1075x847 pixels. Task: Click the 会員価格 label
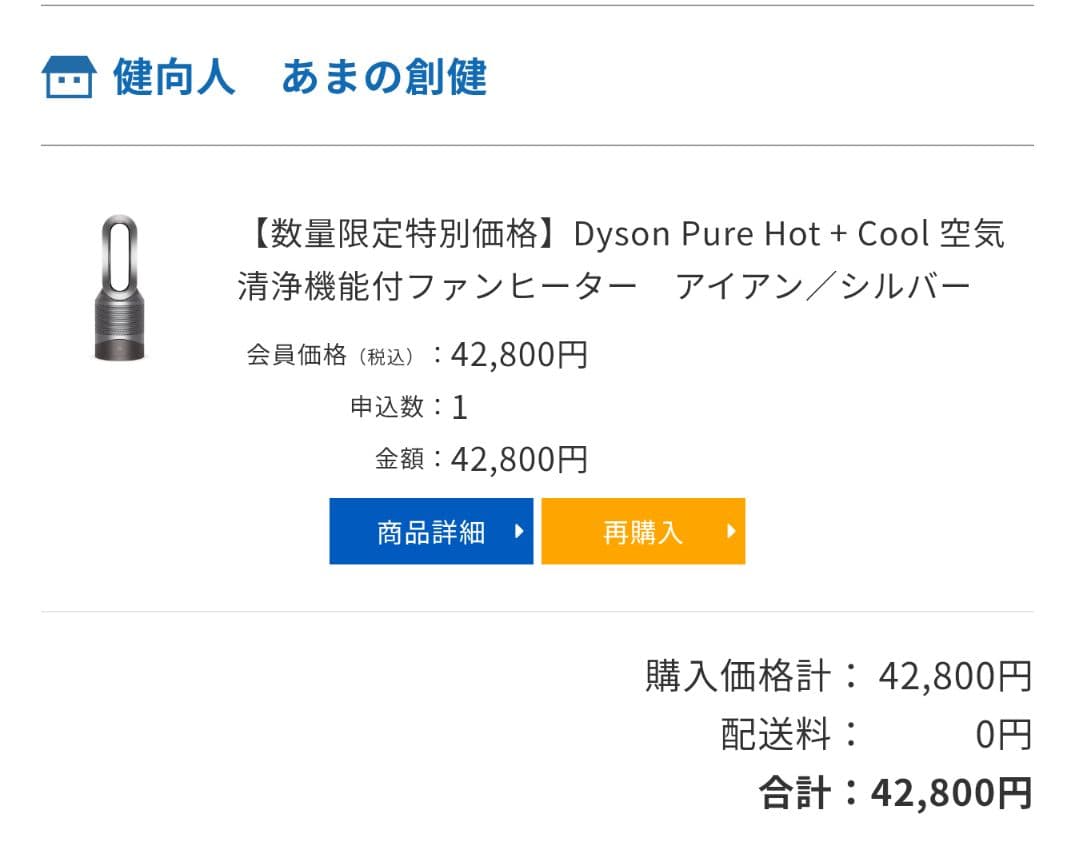tap(297, 355)
